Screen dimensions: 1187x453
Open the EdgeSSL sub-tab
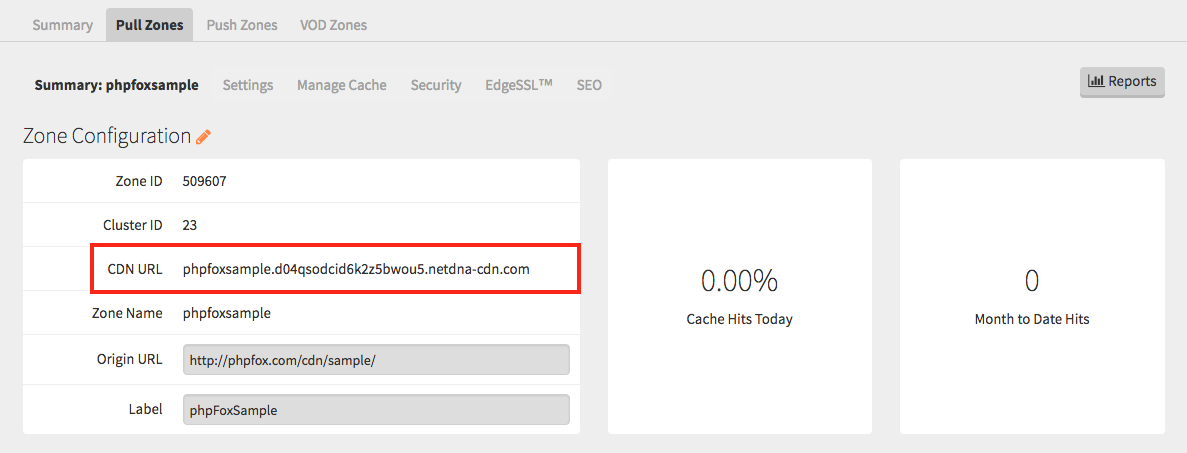pyautogui.click(x=518, y=85)
